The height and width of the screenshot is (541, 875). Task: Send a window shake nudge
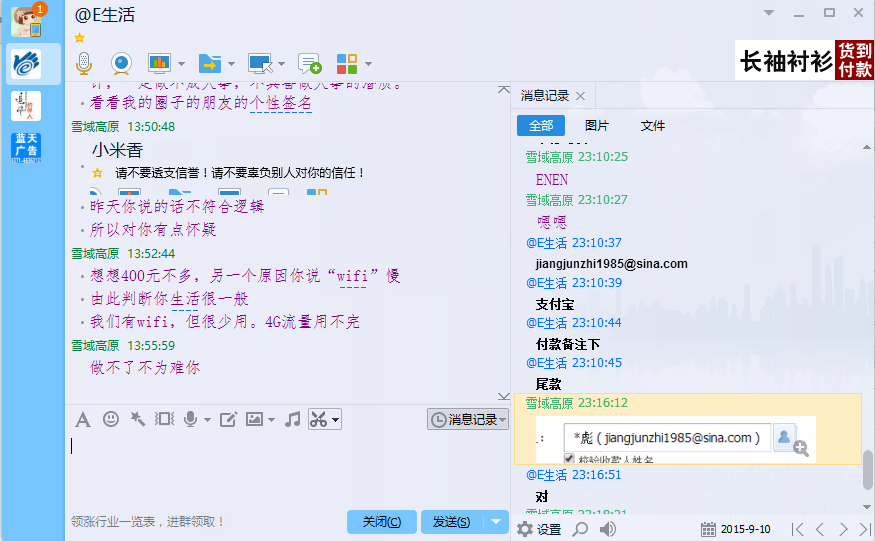[165, 419]
